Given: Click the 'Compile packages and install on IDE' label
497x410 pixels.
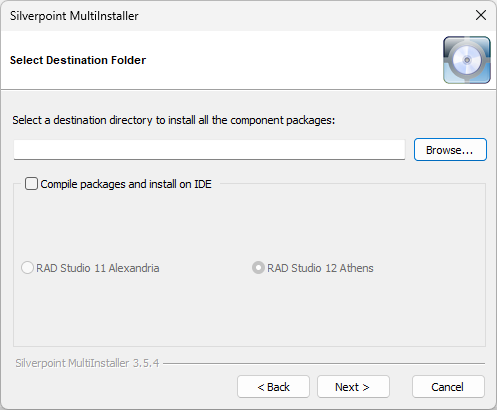Looking at the screenshot, I should [126, 184].
